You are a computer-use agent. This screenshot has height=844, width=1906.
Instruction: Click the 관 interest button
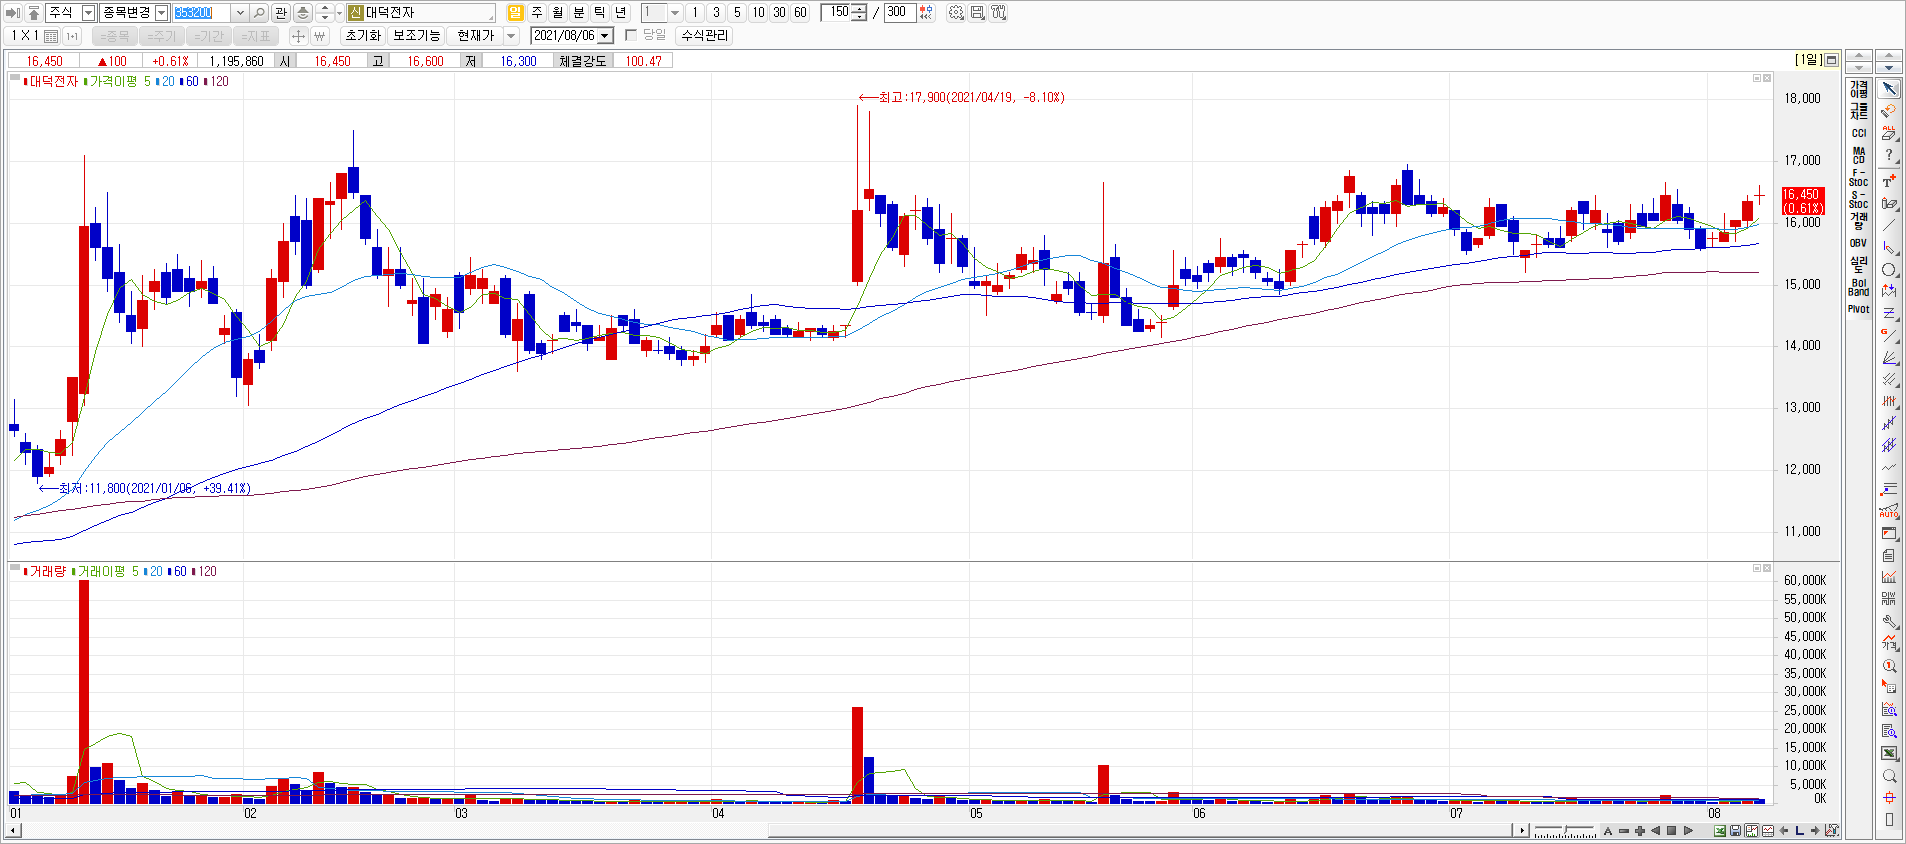point(281,12)
